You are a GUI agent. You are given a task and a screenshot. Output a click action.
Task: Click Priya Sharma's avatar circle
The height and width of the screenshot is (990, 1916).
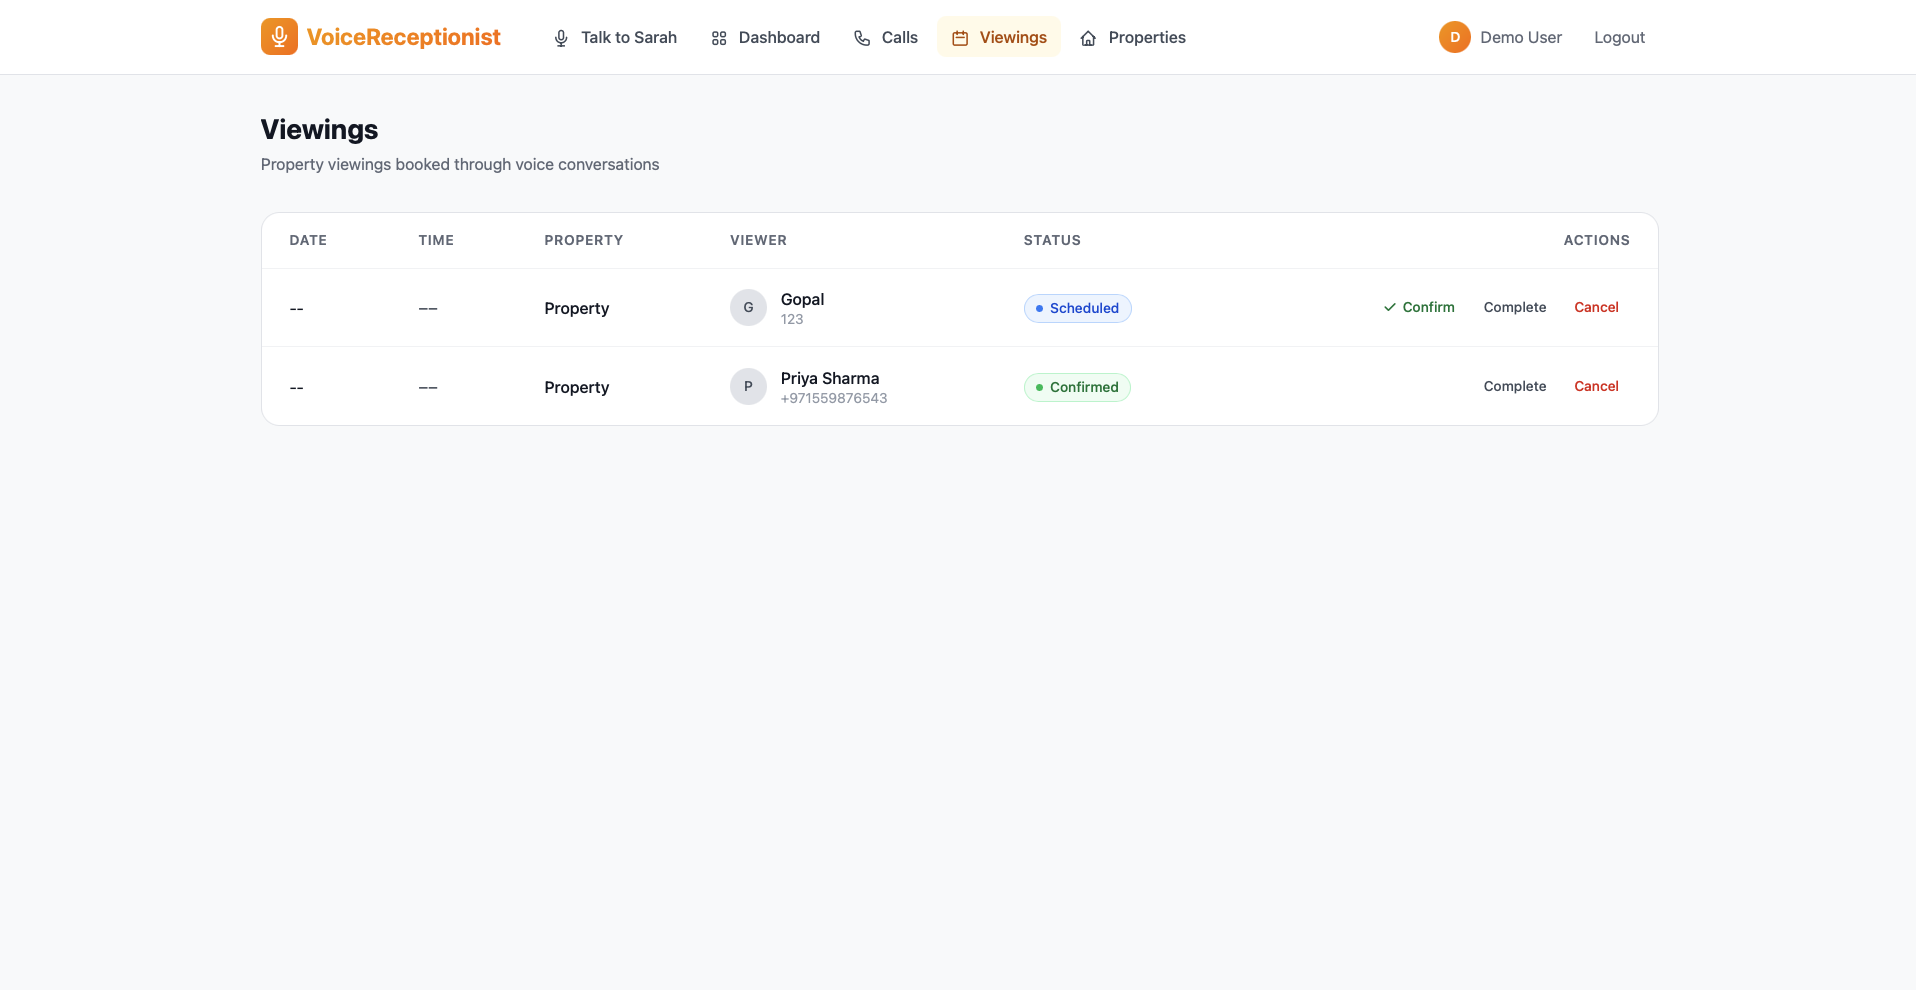click(748, 387)
